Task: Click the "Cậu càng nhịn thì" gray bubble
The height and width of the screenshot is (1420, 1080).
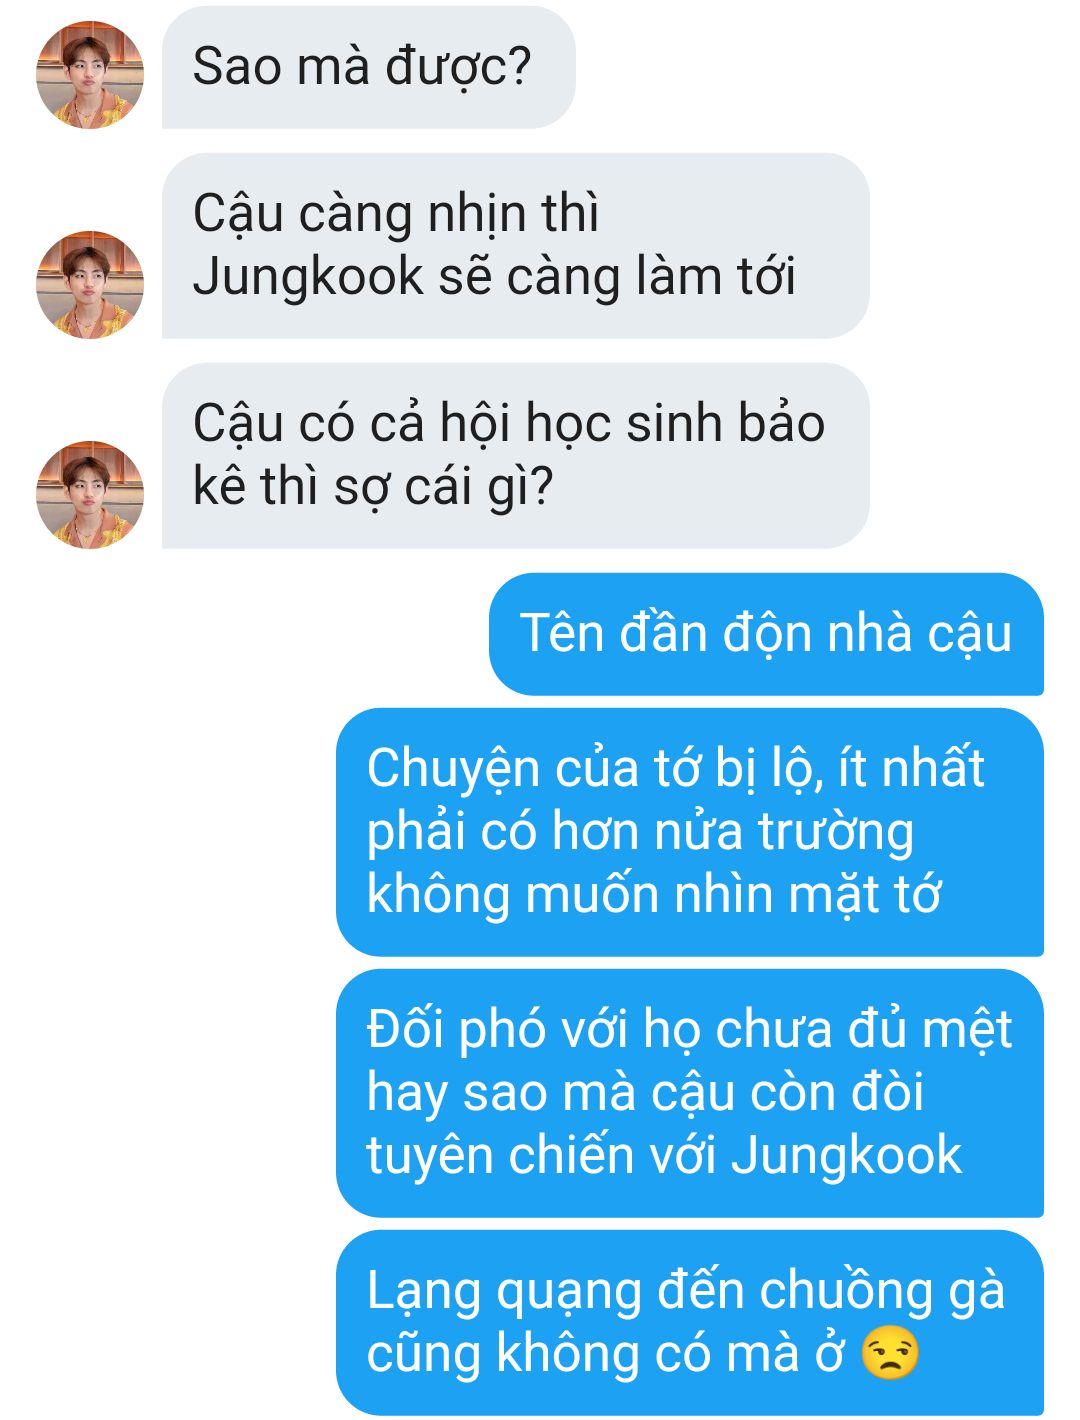Action: [x=515, y=246]
